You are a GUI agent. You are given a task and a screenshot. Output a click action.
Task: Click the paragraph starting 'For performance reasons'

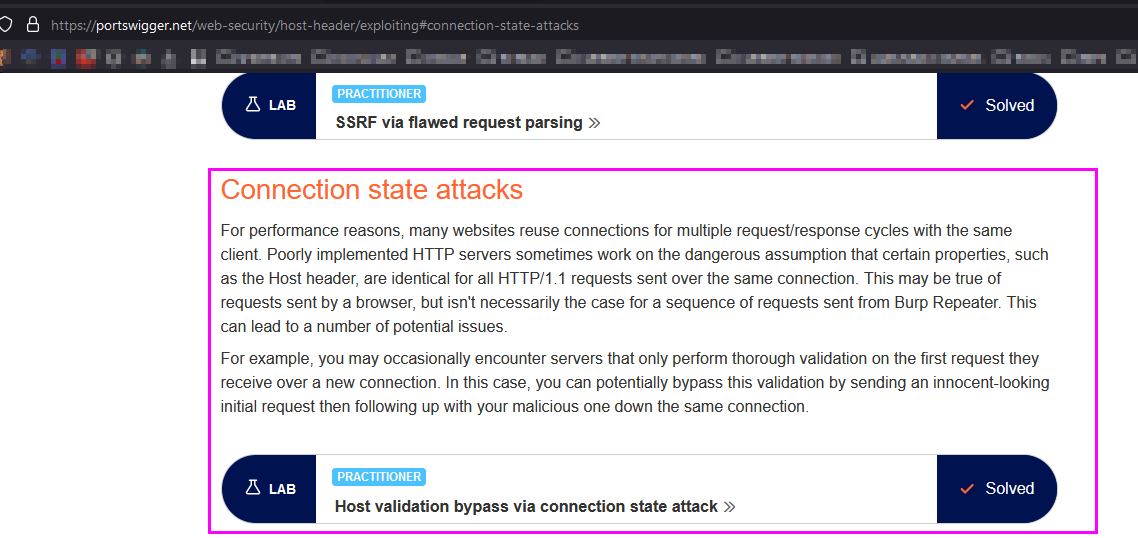click(x=635, y=279)
